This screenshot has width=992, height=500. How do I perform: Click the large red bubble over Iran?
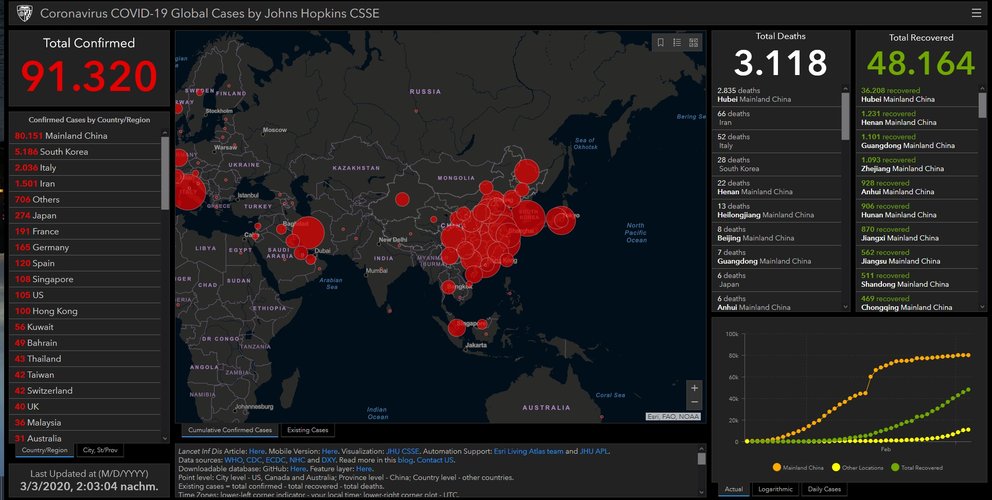pos(309,232)
